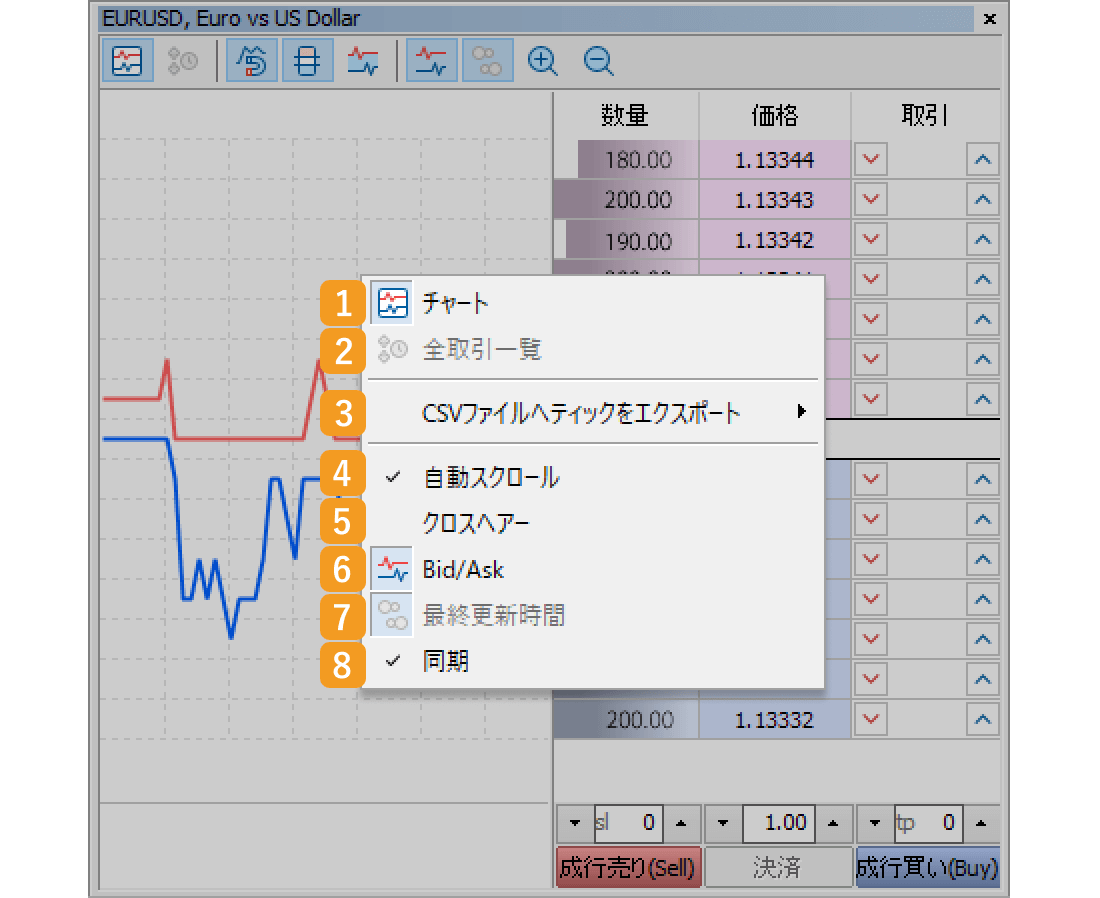1100x898 pixels.
Task: Zoom out with the magnifier minus icon
Action: (x=598, y=61)
